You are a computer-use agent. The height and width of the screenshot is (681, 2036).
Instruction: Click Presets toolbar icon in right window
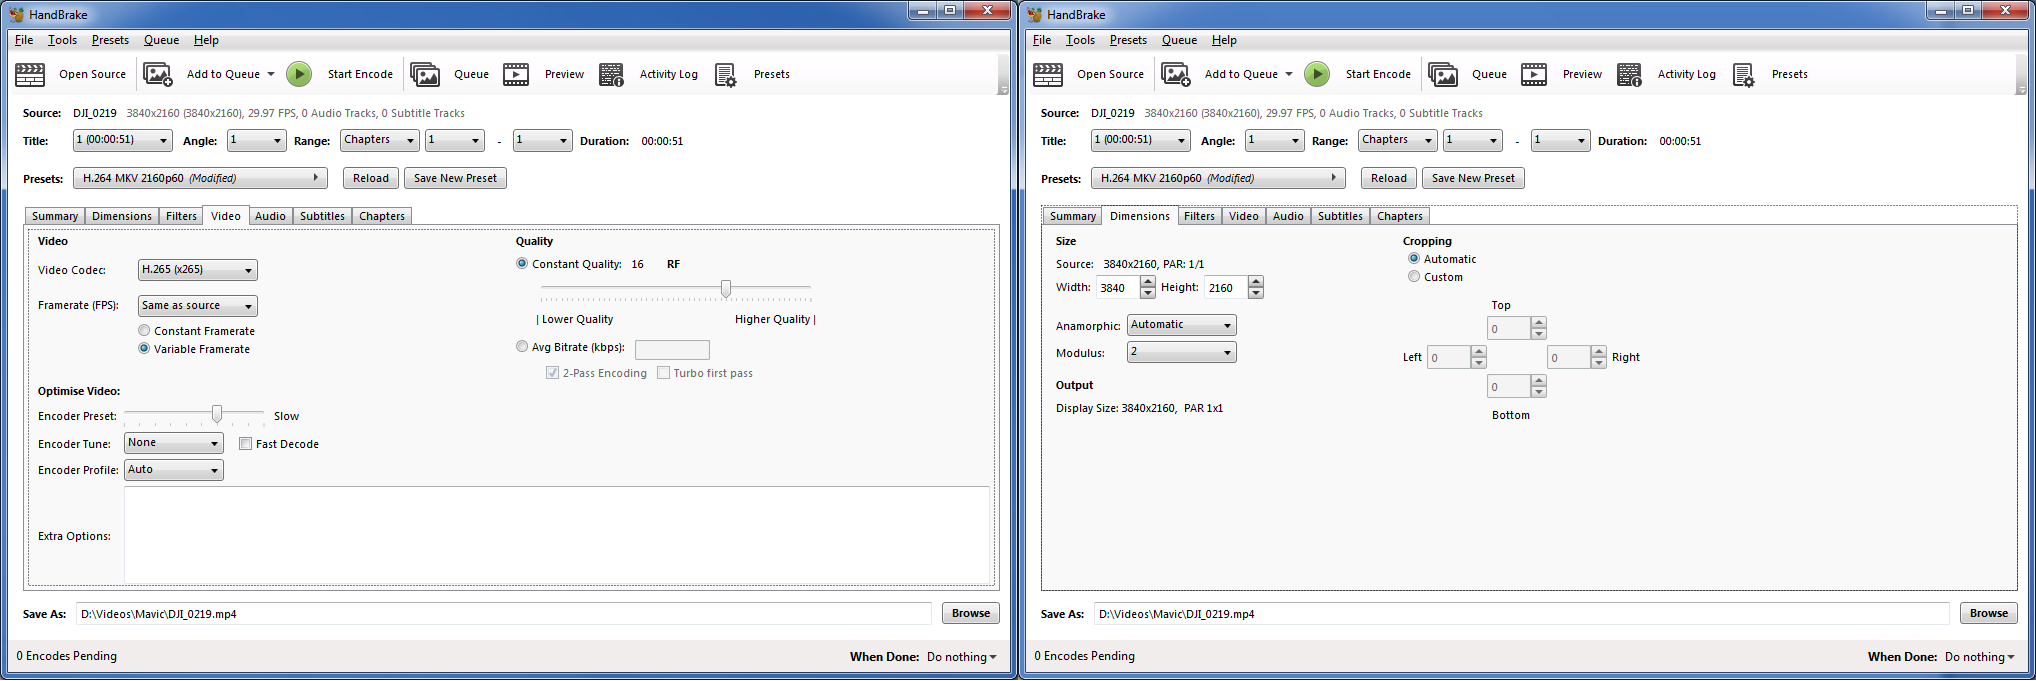[1744, 74]
